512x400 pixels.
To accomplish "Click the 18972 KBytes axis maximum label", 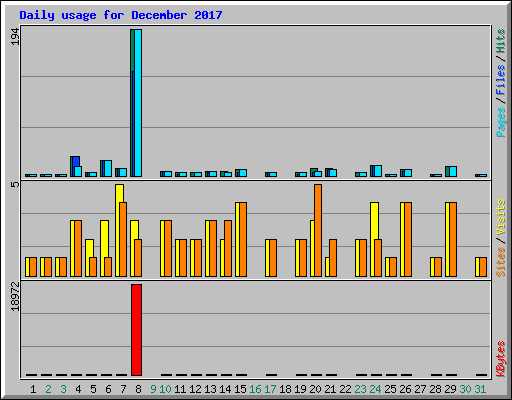I will (15, 296).
